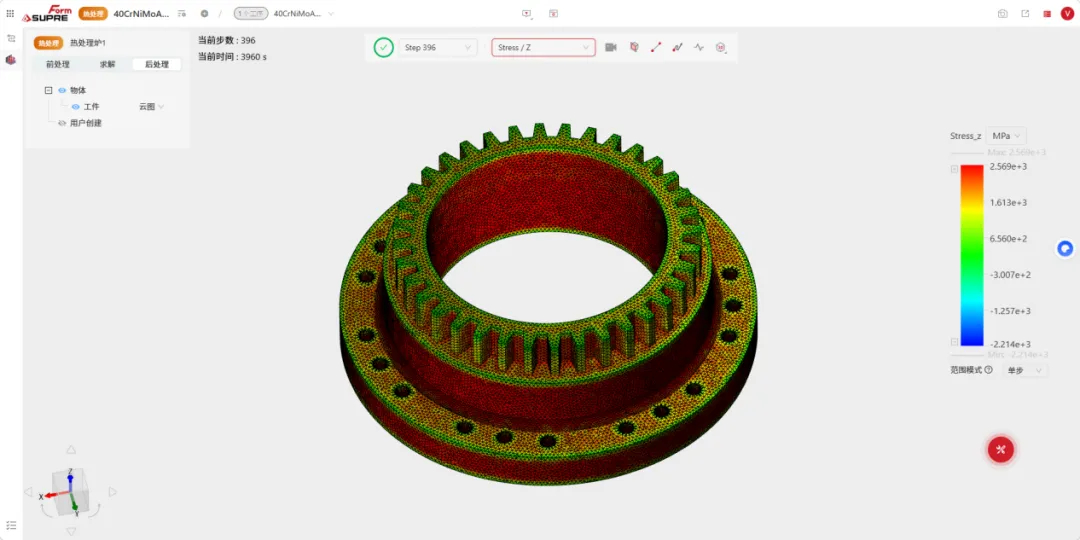This screenshot has height=540, width=1080.
Task: Select the 3D model cube icon in sidebar
Action: [x=10, y=60]
